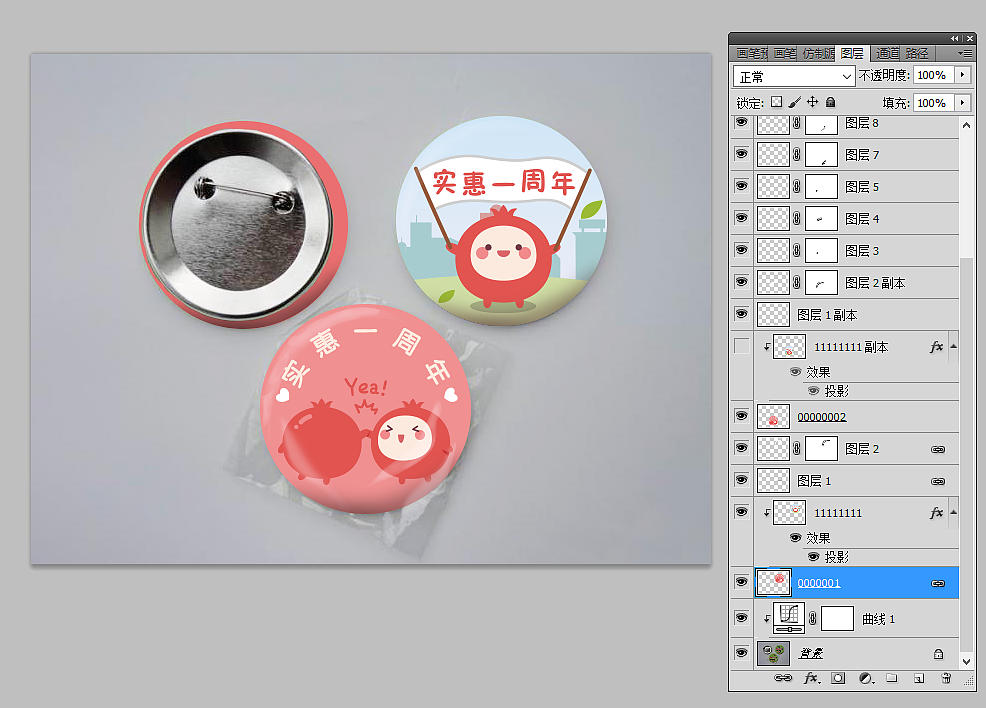Screen dimensions: 986x708
Task: Click the fx icon on layer 11111111
Action: [936, 513]
